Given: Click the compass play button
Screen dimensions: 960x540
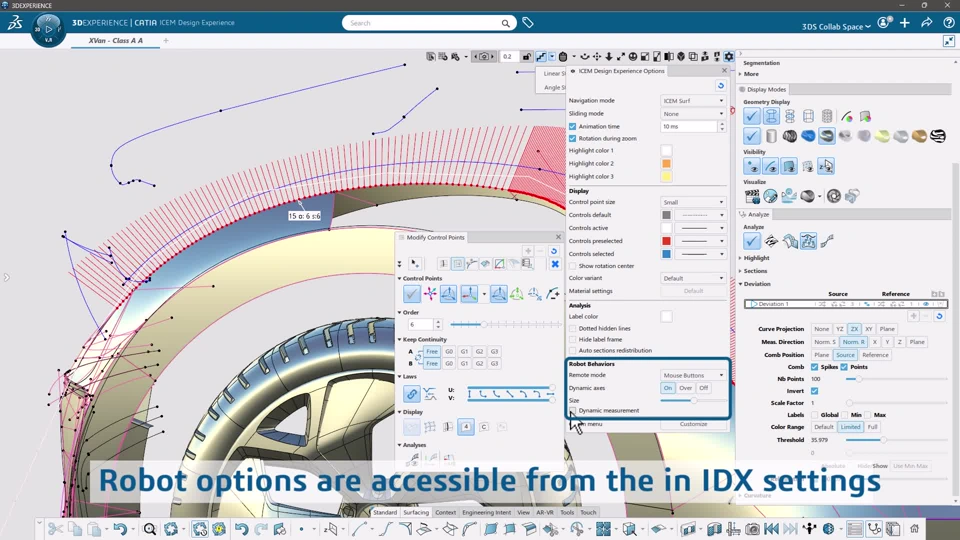Looking at the screenshot, I should point(48,29).
